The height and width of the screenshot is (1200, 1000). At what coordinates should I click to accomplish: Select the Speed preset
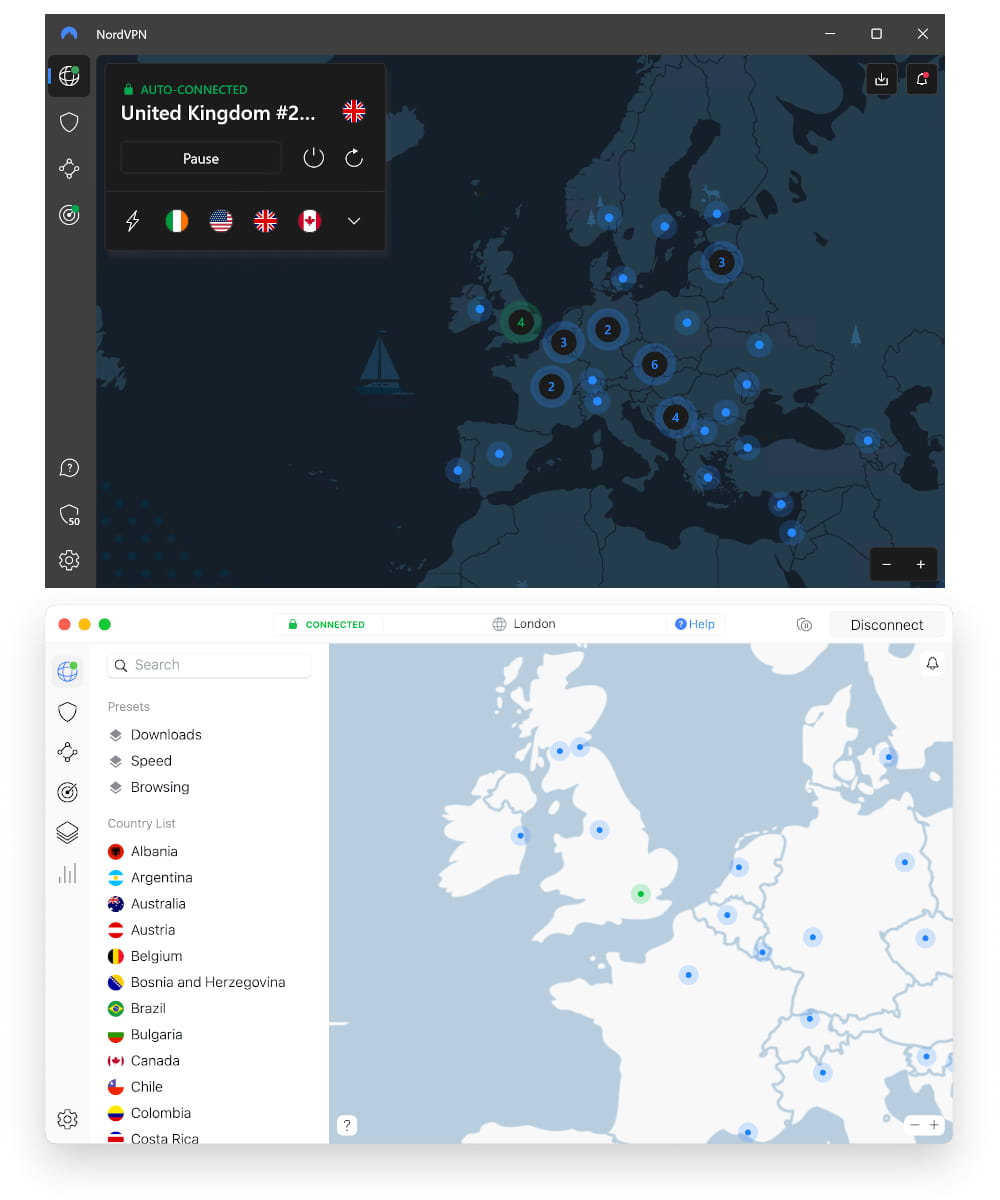(x=140, y=761)
